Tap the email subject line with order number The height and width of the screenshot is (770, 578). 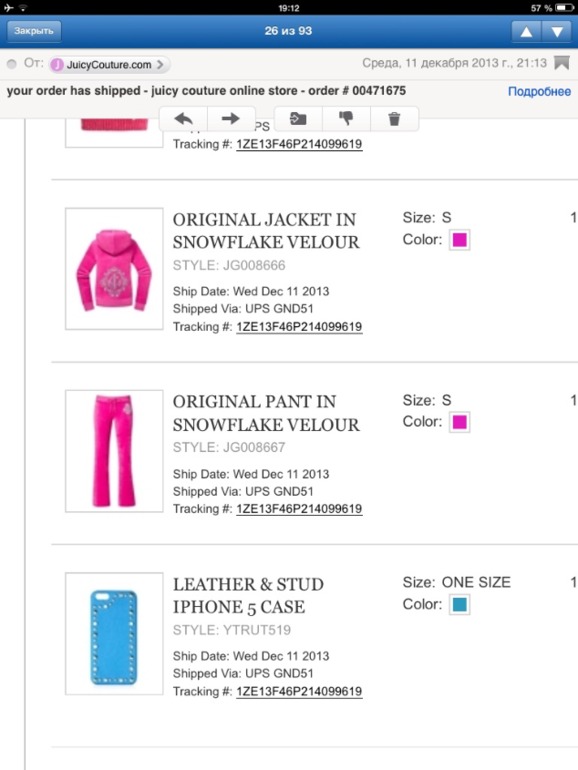(x=206, y=91)
